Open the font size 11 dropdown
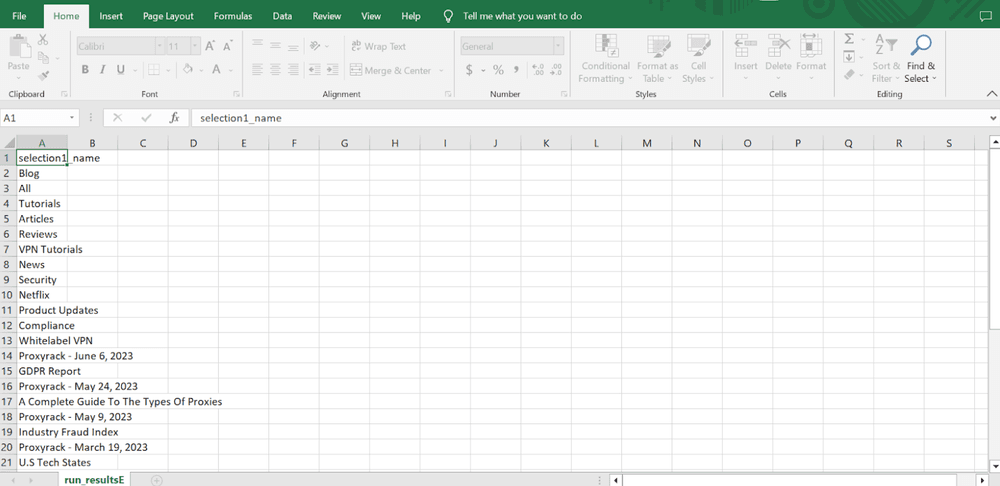This screenshot has height=486, width=1000. [195, 47]
